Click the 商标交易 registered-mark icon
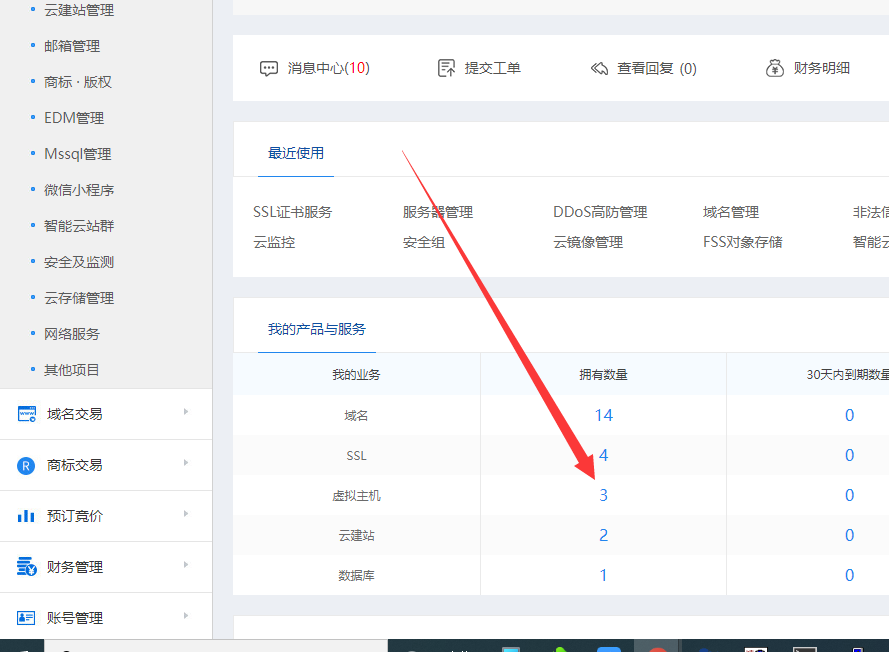This screenshot has height=652, width=889. pos(27,465)
